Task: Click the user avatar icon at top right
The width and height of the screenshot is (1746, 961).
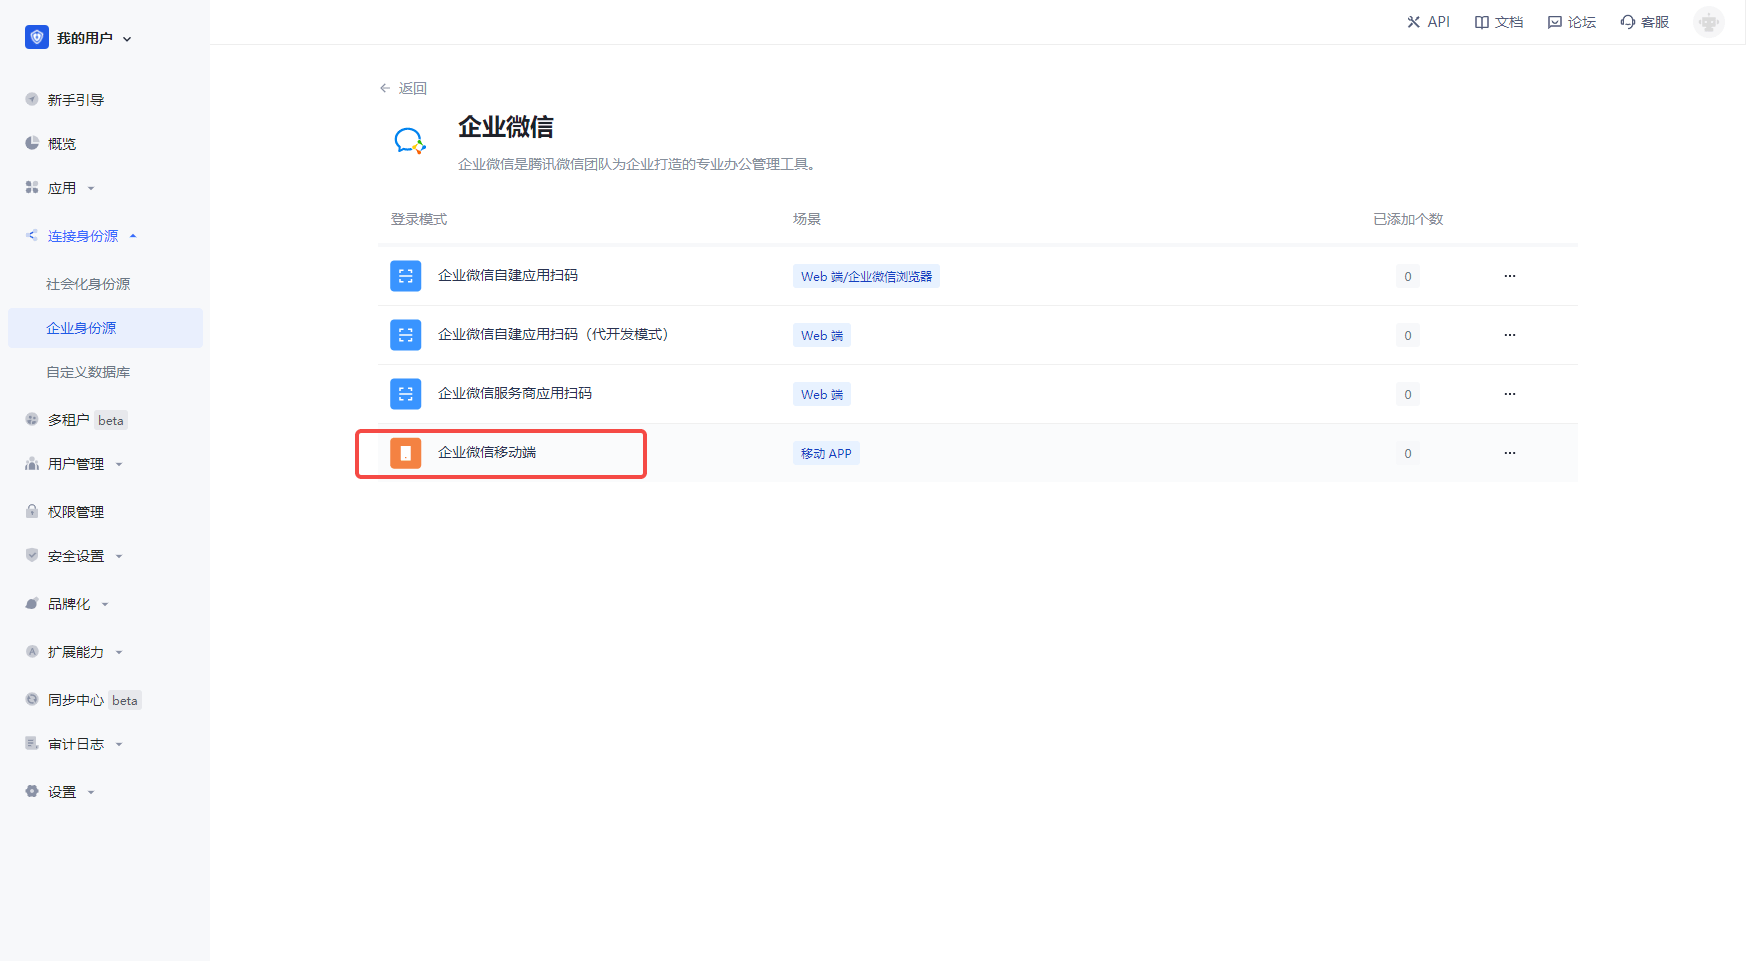Action: [1708, 22]
